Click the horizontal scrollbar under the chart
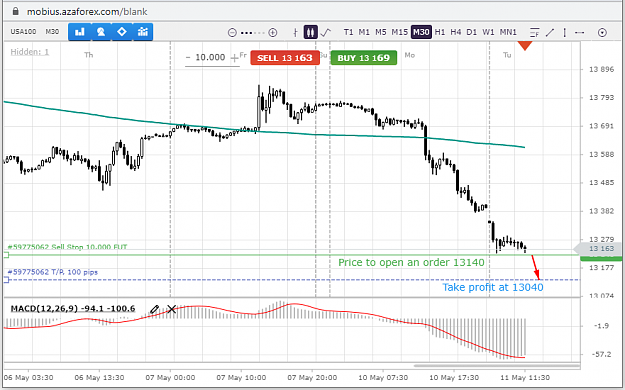Image resolution: width=625 pixels, height=390 pixels. click(x=497, y=365)
